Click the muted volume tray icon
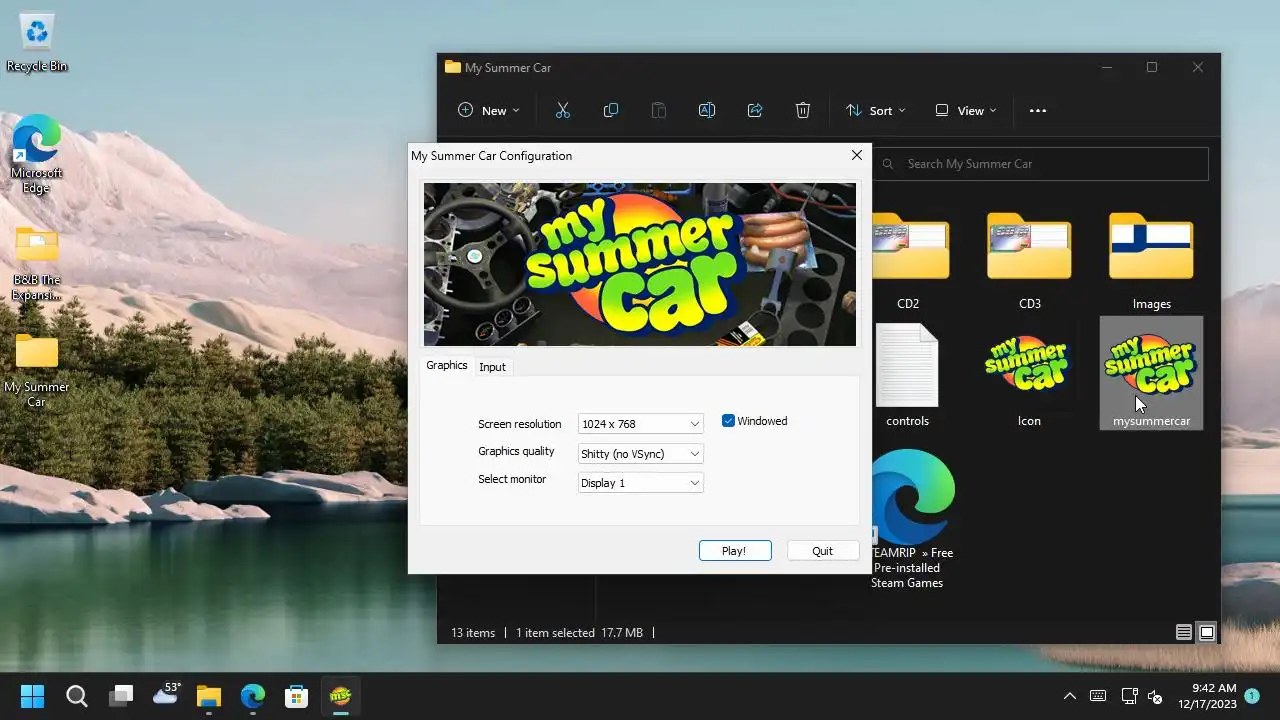Viewport: 1280px width, 720px height. coord(1155,696)
